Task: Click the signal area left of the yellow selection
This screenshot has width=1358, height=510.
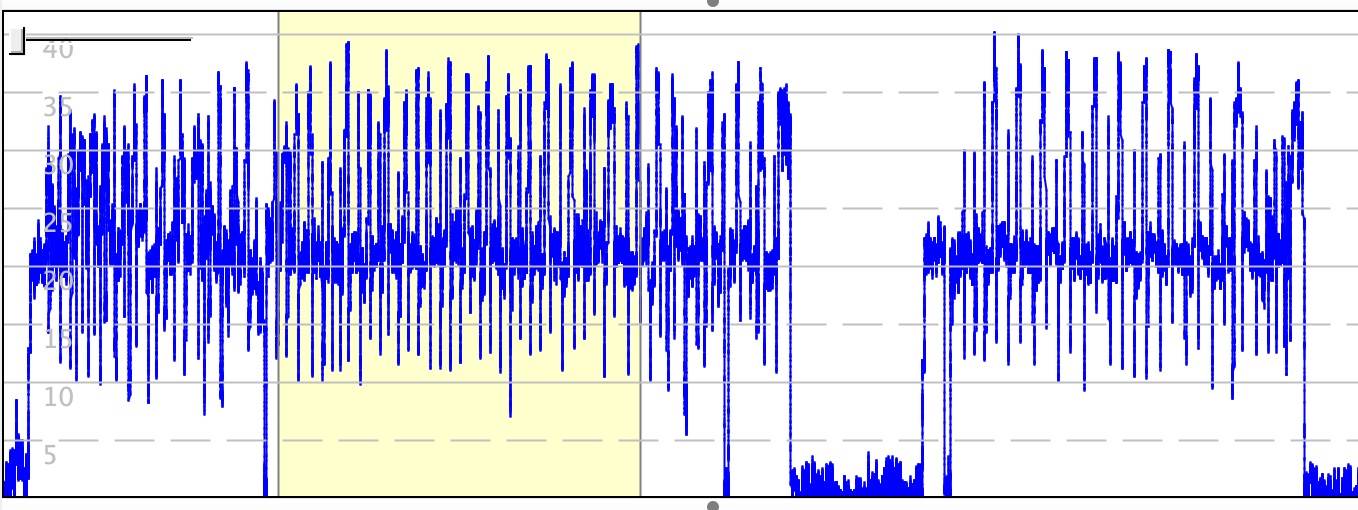Action: pos(150,250)
